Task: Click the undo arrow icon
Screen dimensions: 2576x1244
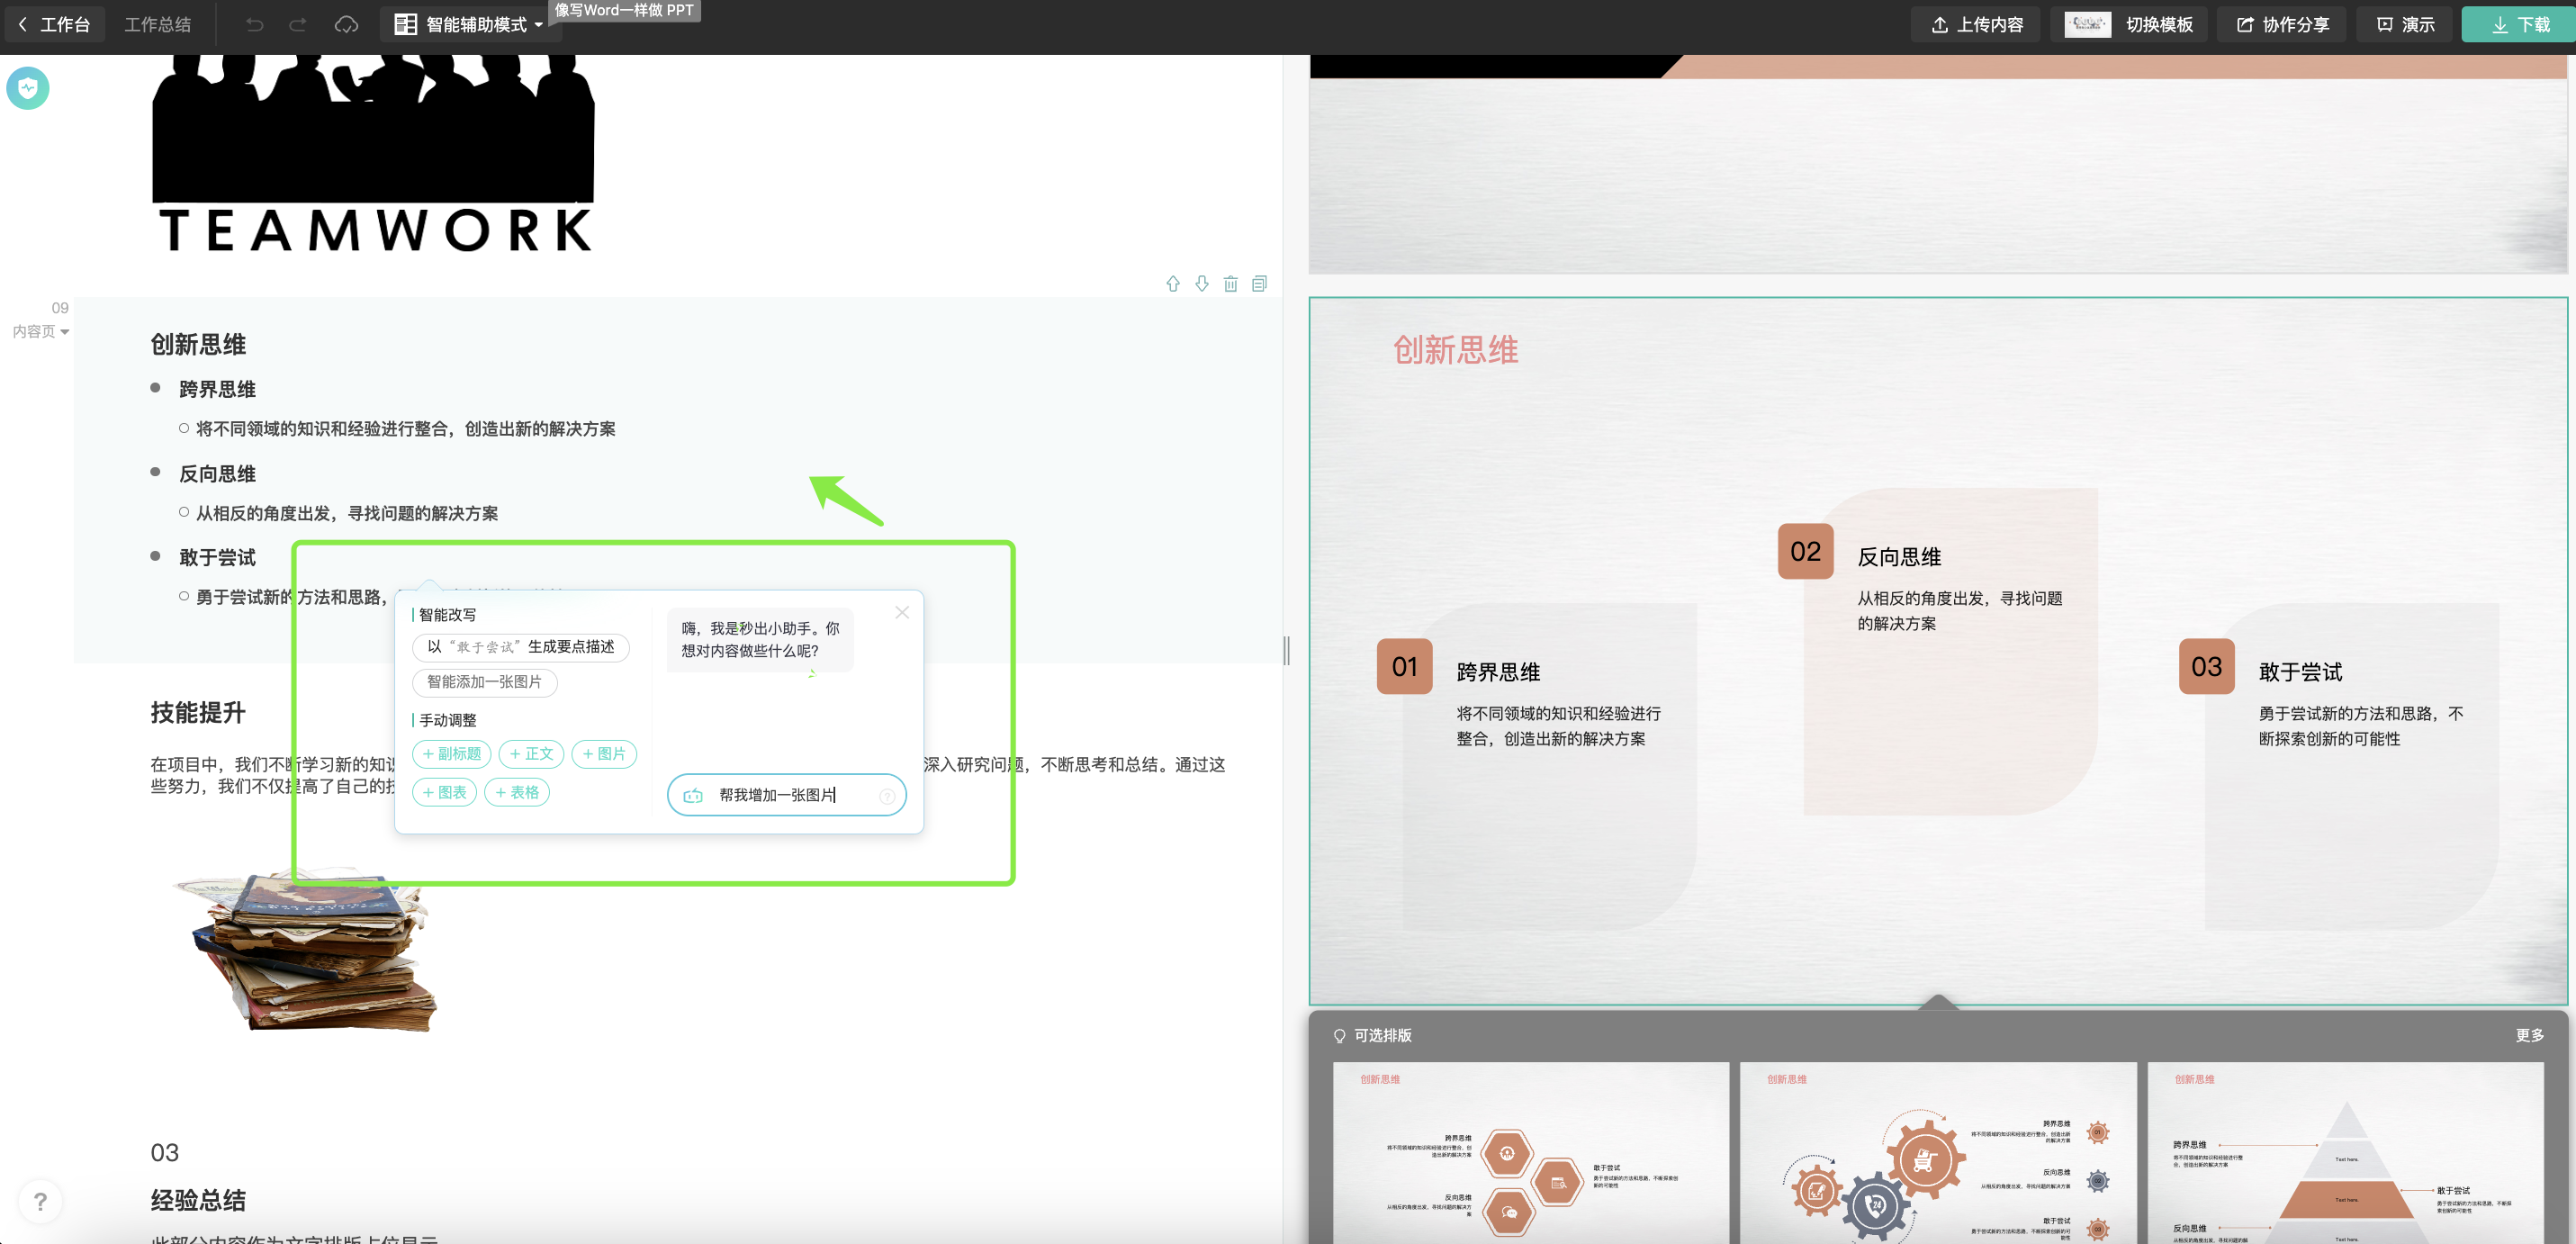Action: click(x=254, y=24)
